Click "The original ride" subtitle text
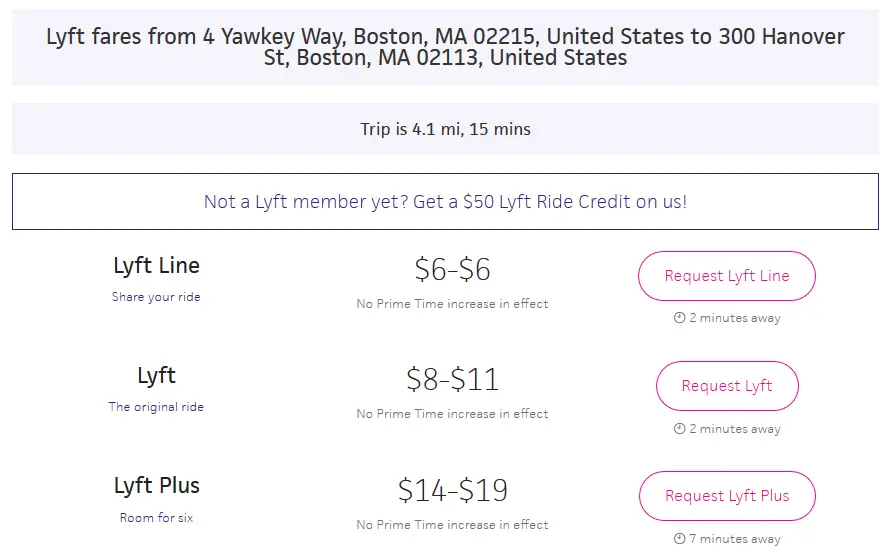 (156, 407)
